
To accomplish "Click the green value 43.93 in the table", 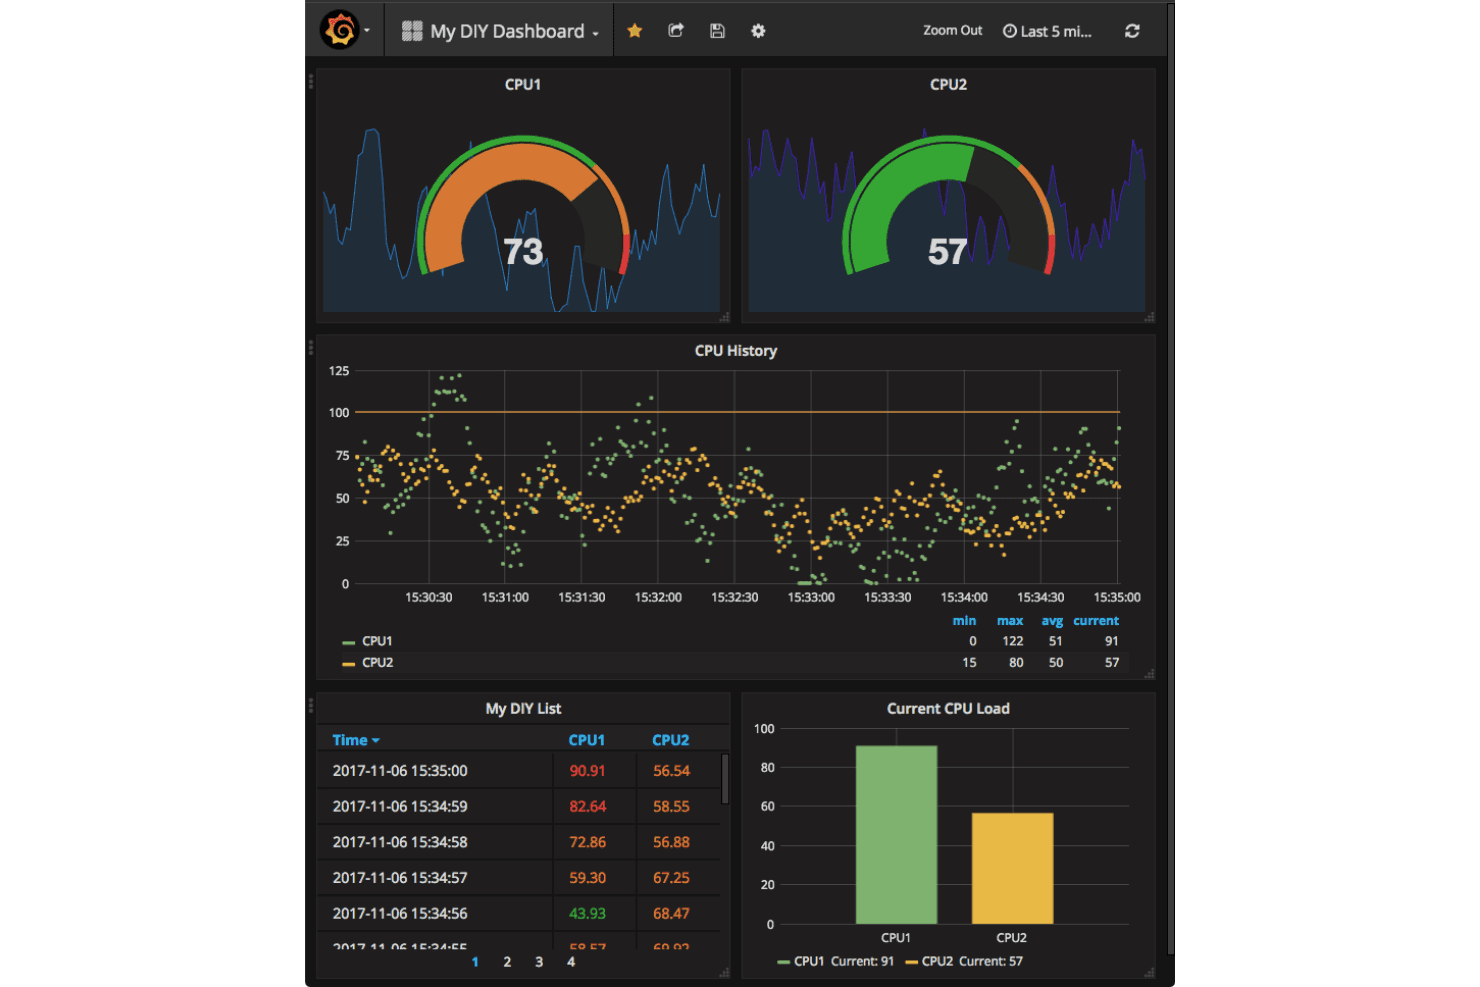I will click(x=588, y=913).
